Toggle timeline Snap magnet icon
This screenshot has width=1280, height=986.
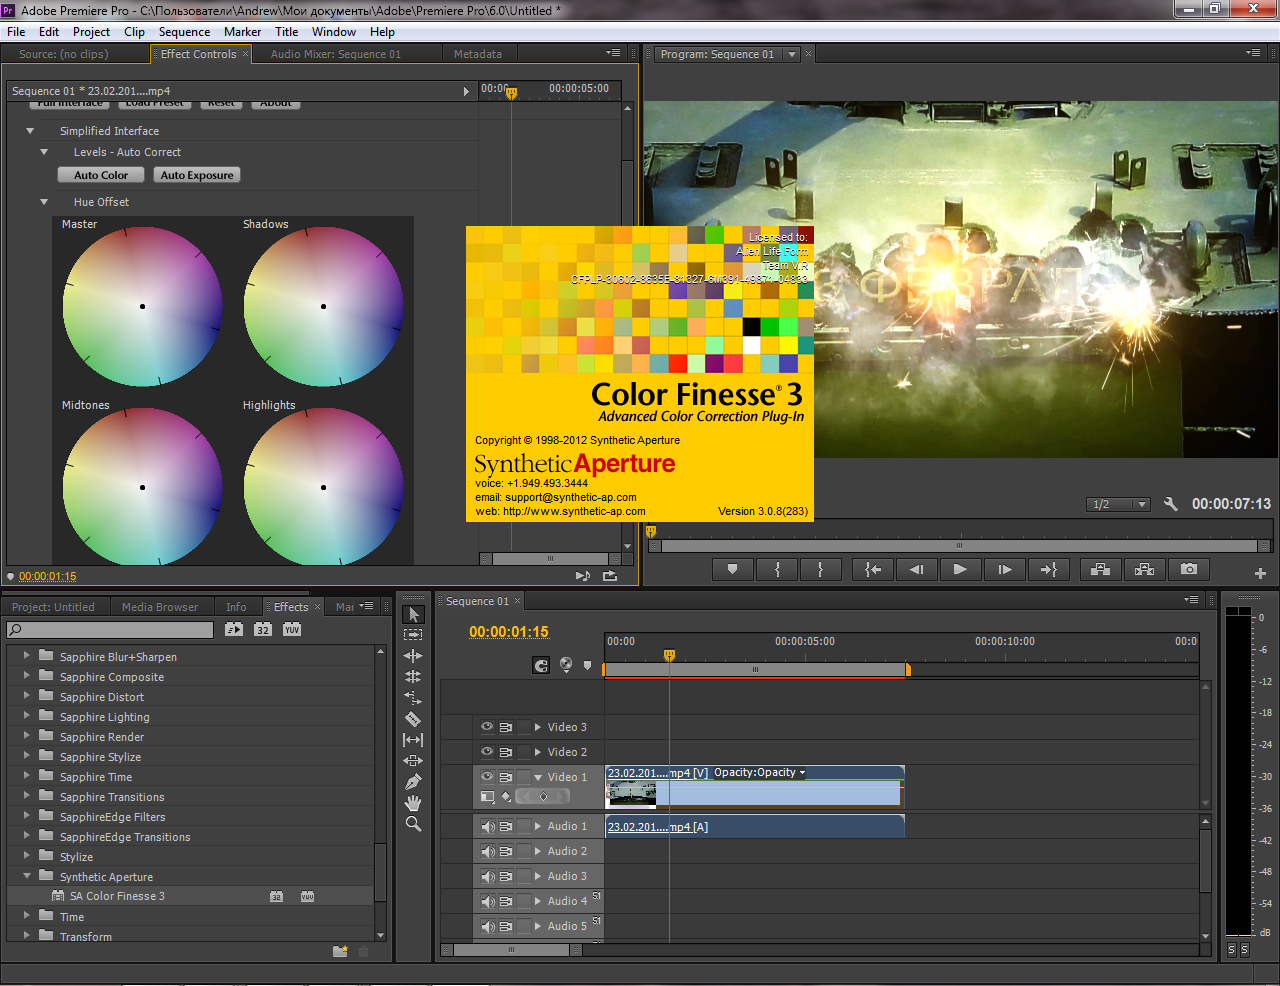coord(541,665)
